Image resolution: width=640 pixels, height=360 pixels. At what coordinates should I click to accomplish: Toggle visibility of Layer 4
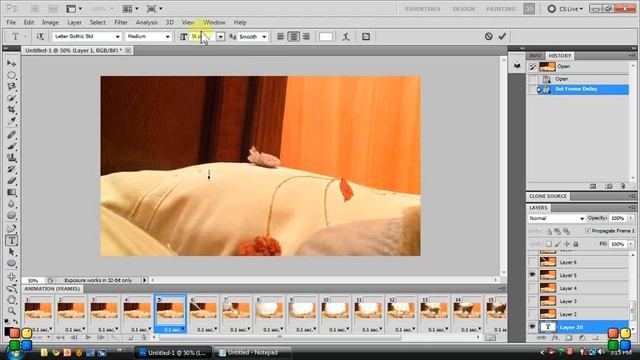pos(532,288)
